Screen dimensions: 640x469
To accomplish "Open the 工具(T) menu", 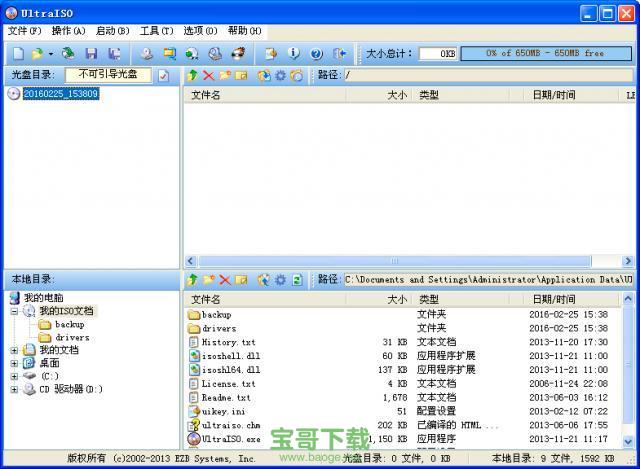I will click(156, 31).
